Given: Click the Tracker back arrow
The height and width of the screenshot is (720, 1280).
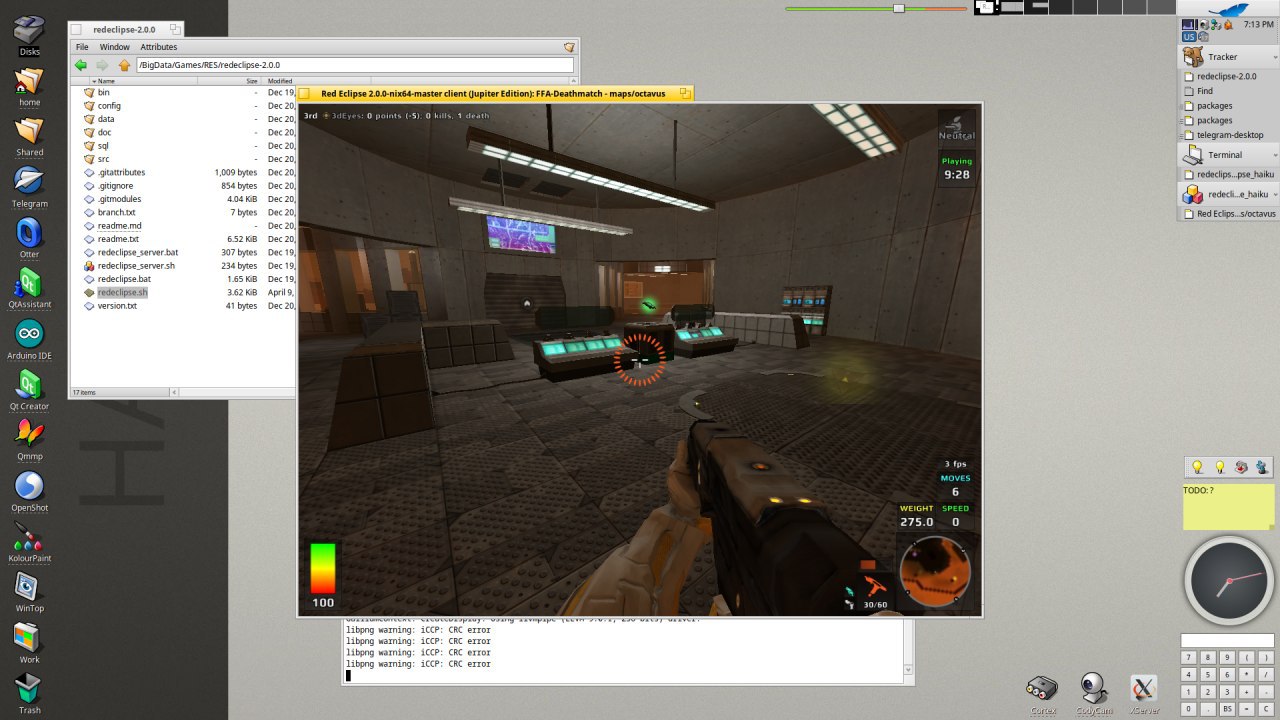Looking at the screenshot, I should click(81, 65).
